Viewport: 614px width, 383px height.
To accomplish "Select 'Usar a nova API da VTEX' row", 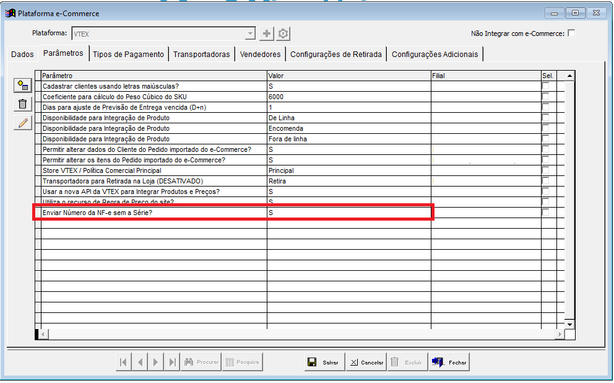I will tap(299, 192).
